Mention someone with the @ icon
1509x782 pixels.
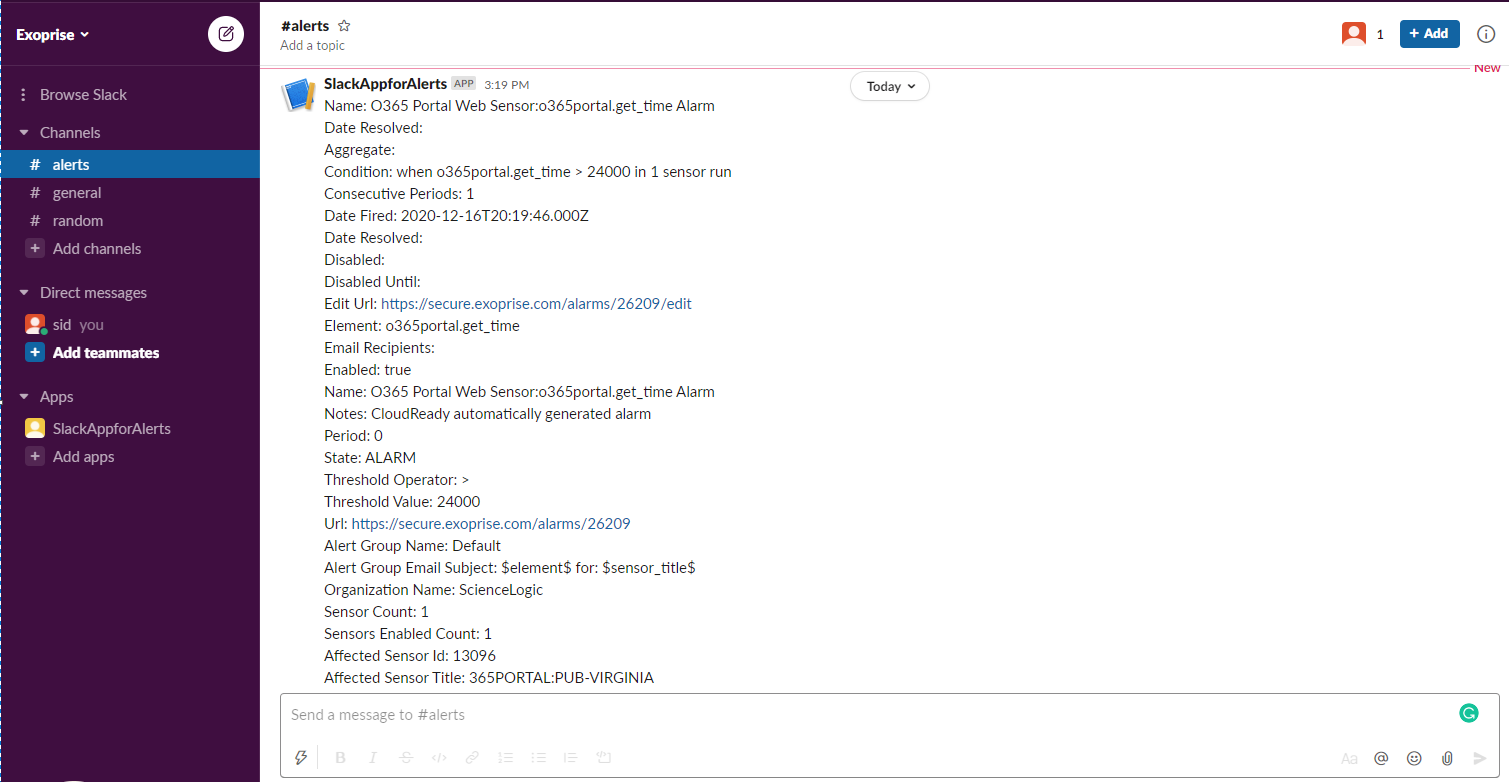1381,758
